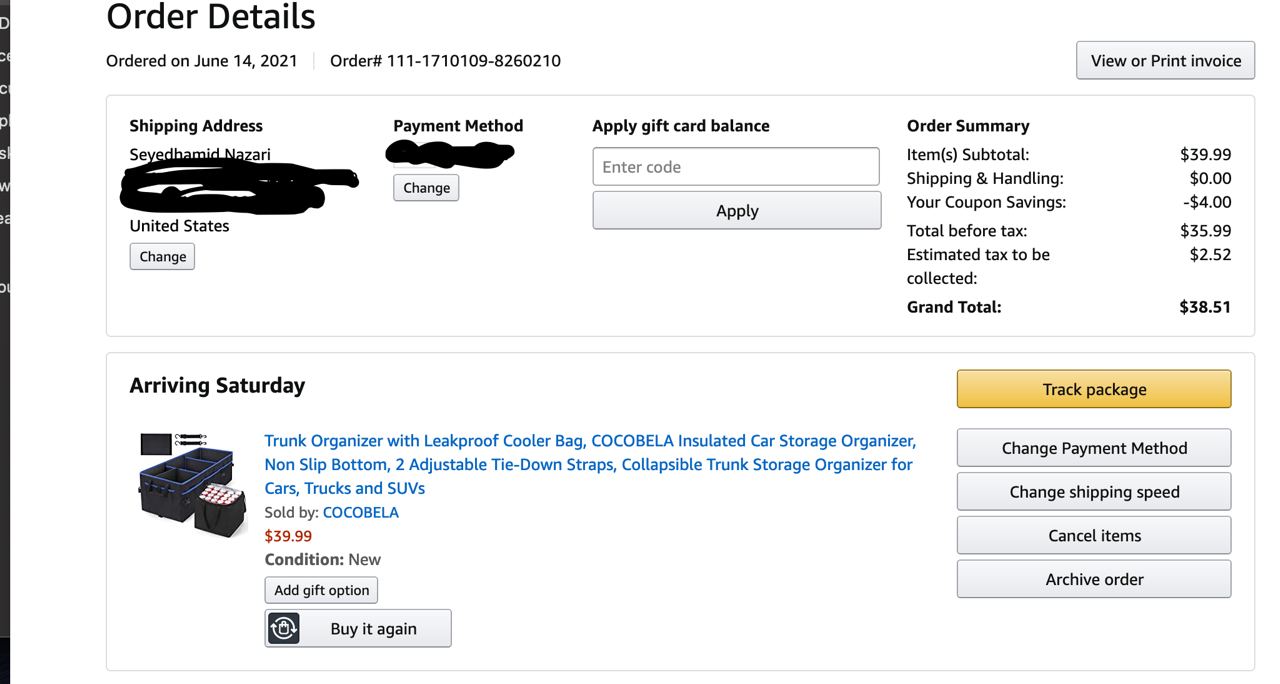The width and height of the screenshot is (1280, 684).
Task: Click the red $39.99 item price
Action: [x=288, y=536]
